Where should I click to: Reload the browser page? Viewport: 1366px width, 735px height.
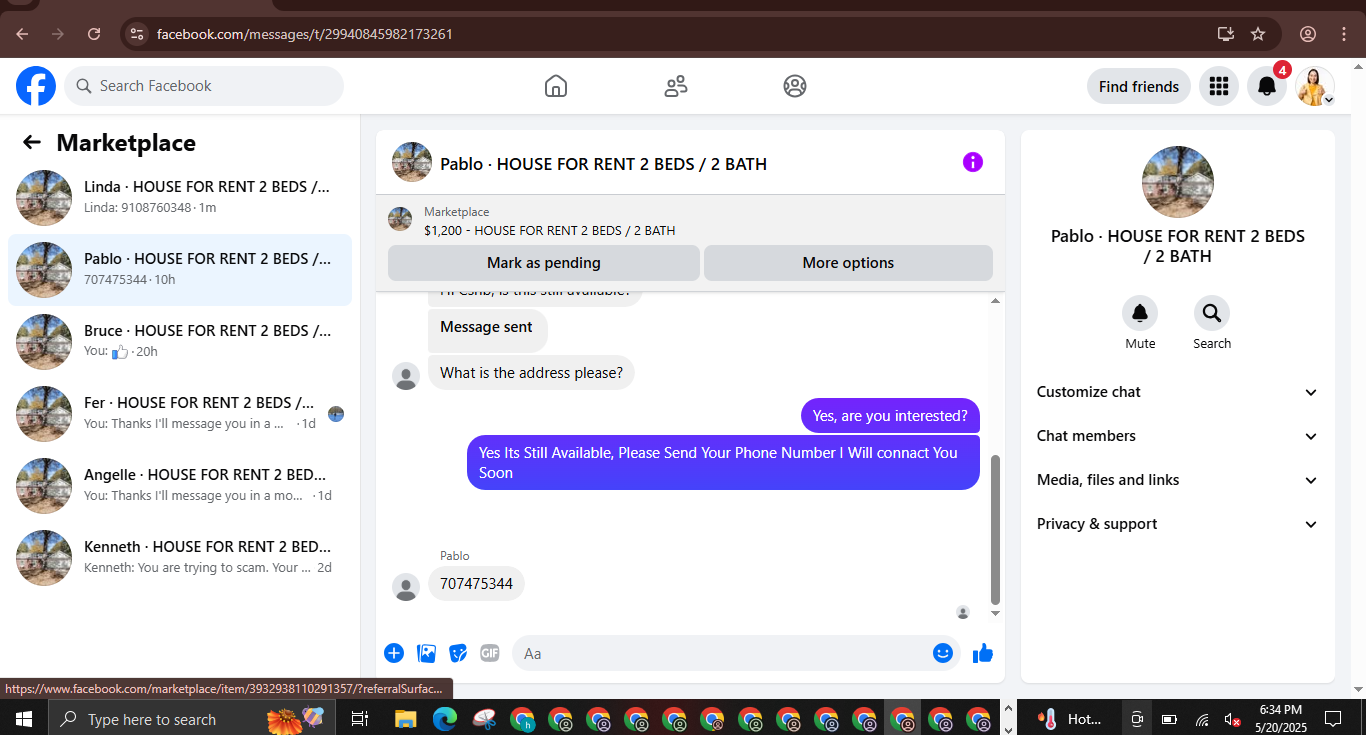[x=94, y=34]
